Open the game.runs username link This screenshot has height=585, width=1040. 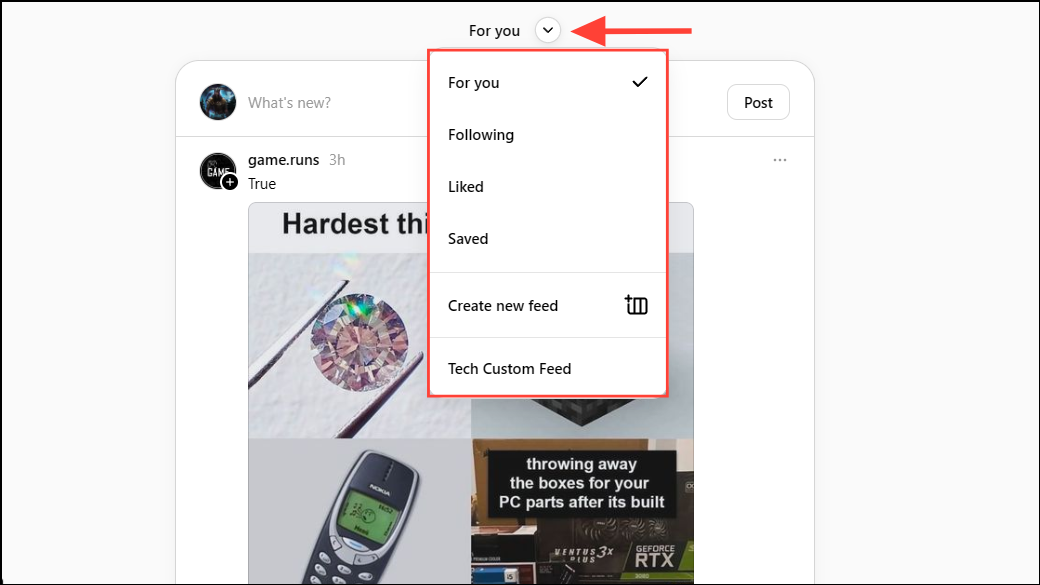pyautogui.click(x=283, y=160)
